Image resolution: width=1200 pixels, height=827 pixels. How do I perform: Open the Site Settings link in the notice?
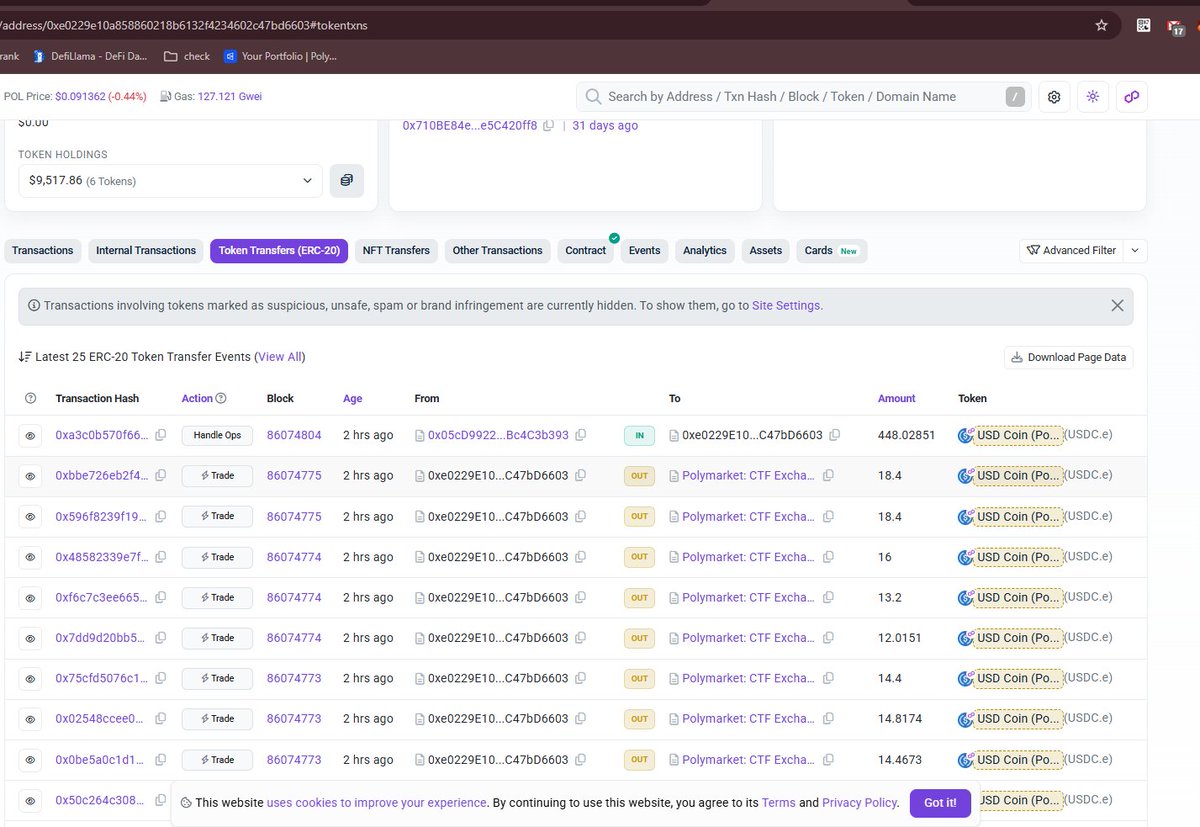tap(787, 306)
